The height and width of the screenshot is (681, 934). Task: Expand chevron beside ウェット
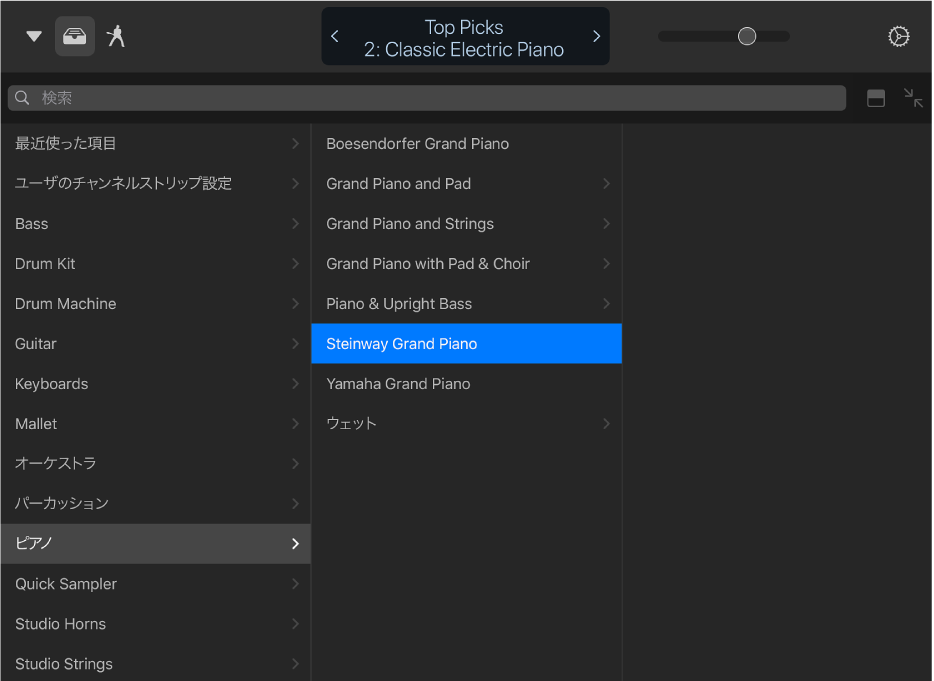point(606,424)
